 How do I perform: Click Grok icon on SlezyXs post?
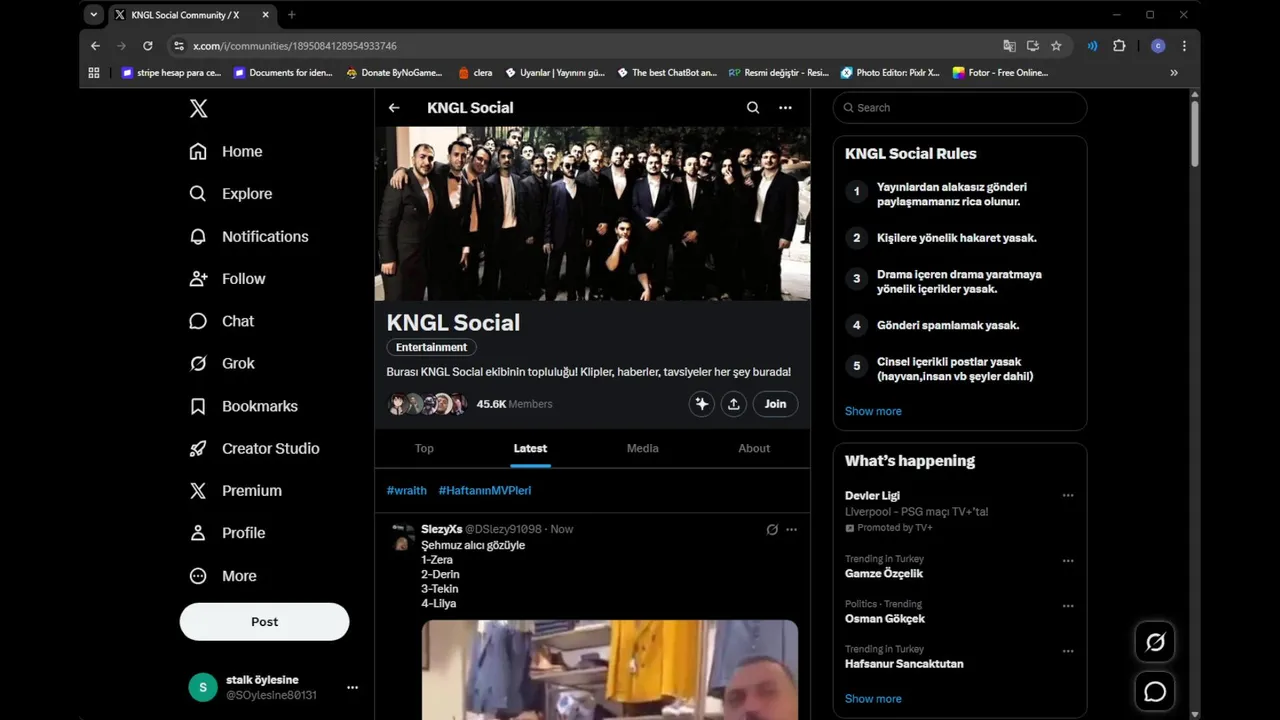click(772, 529)
